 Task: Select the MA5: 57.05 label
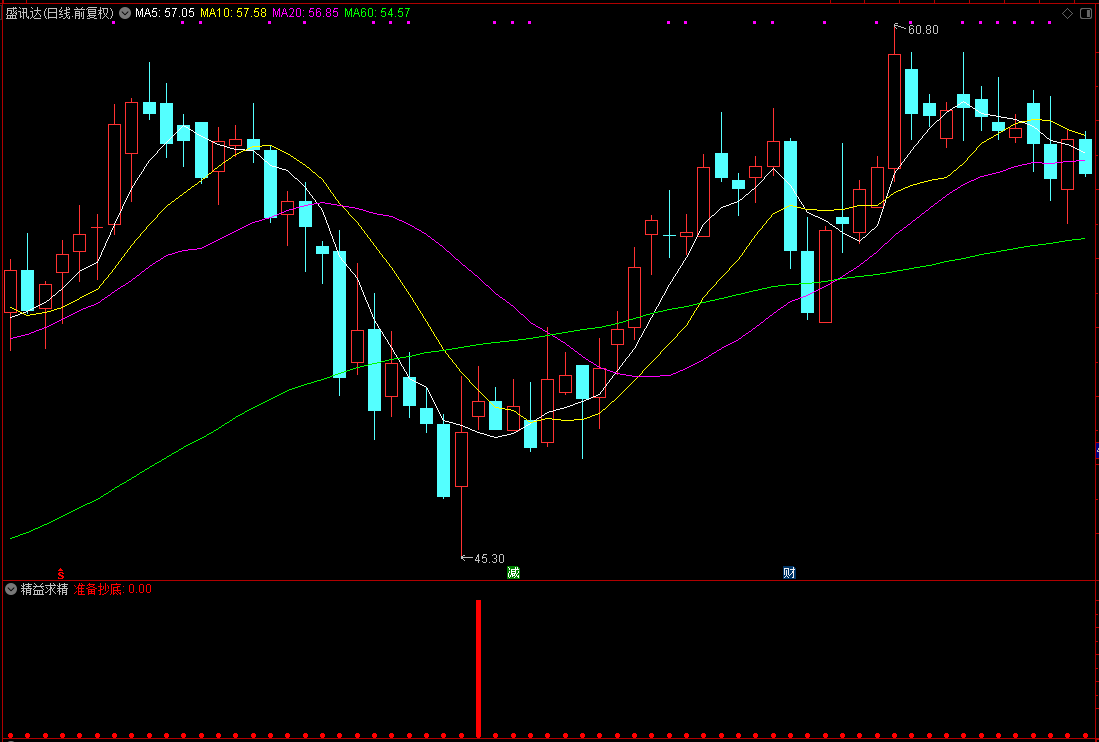pyautogui.click(x=165, y=13)
